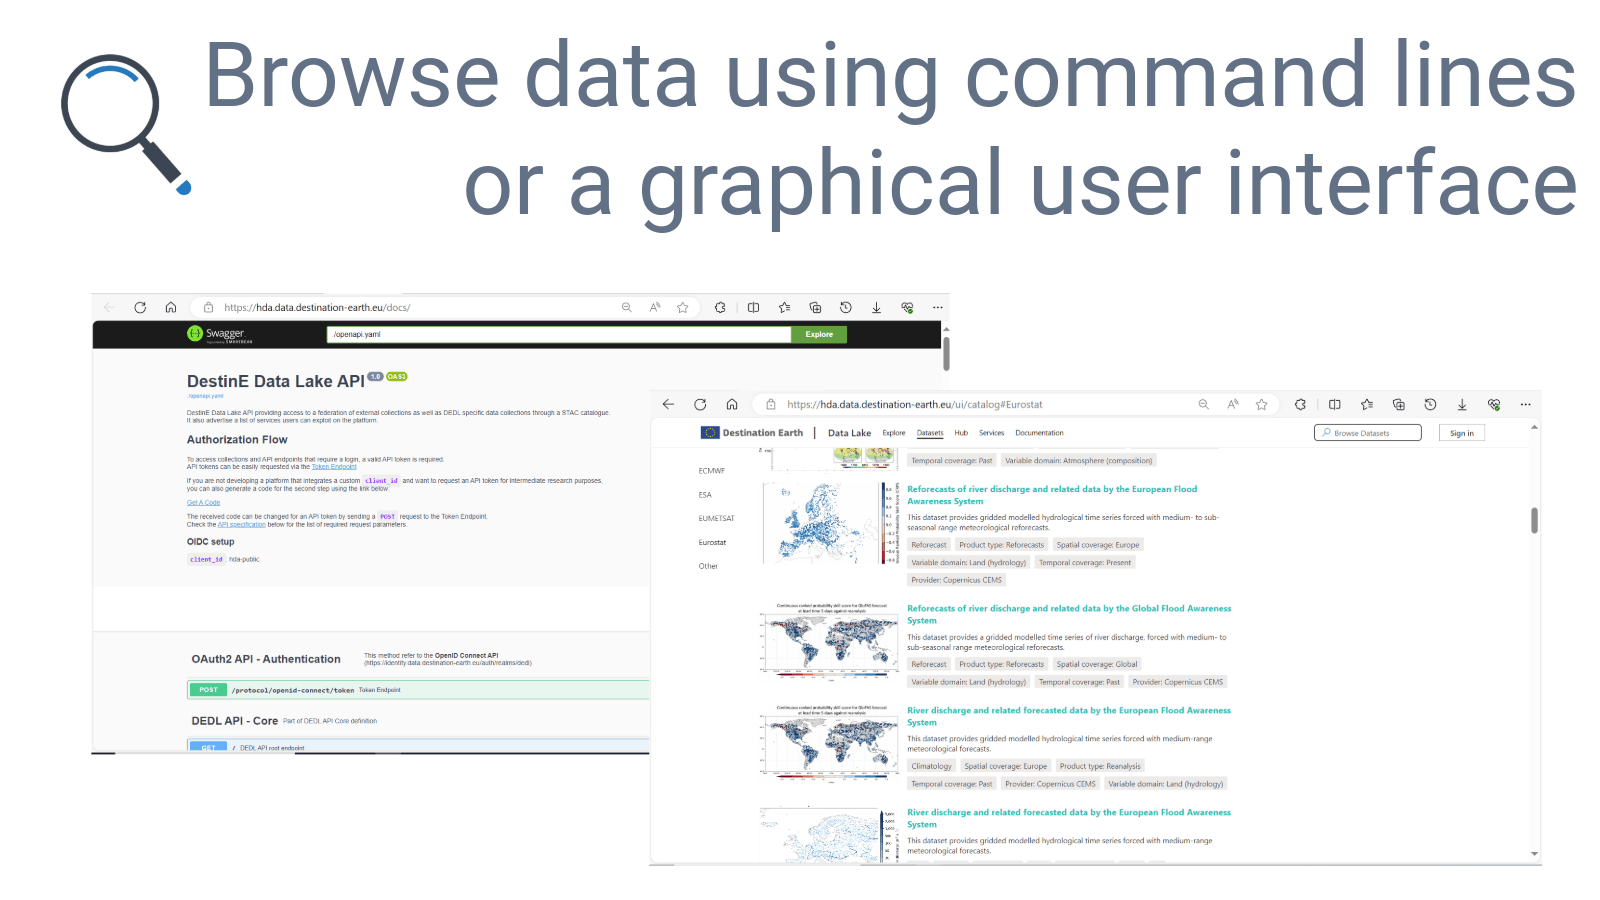Go to home in Swagger docs browser
The image size is (1600, 900).
coord(171,308)
